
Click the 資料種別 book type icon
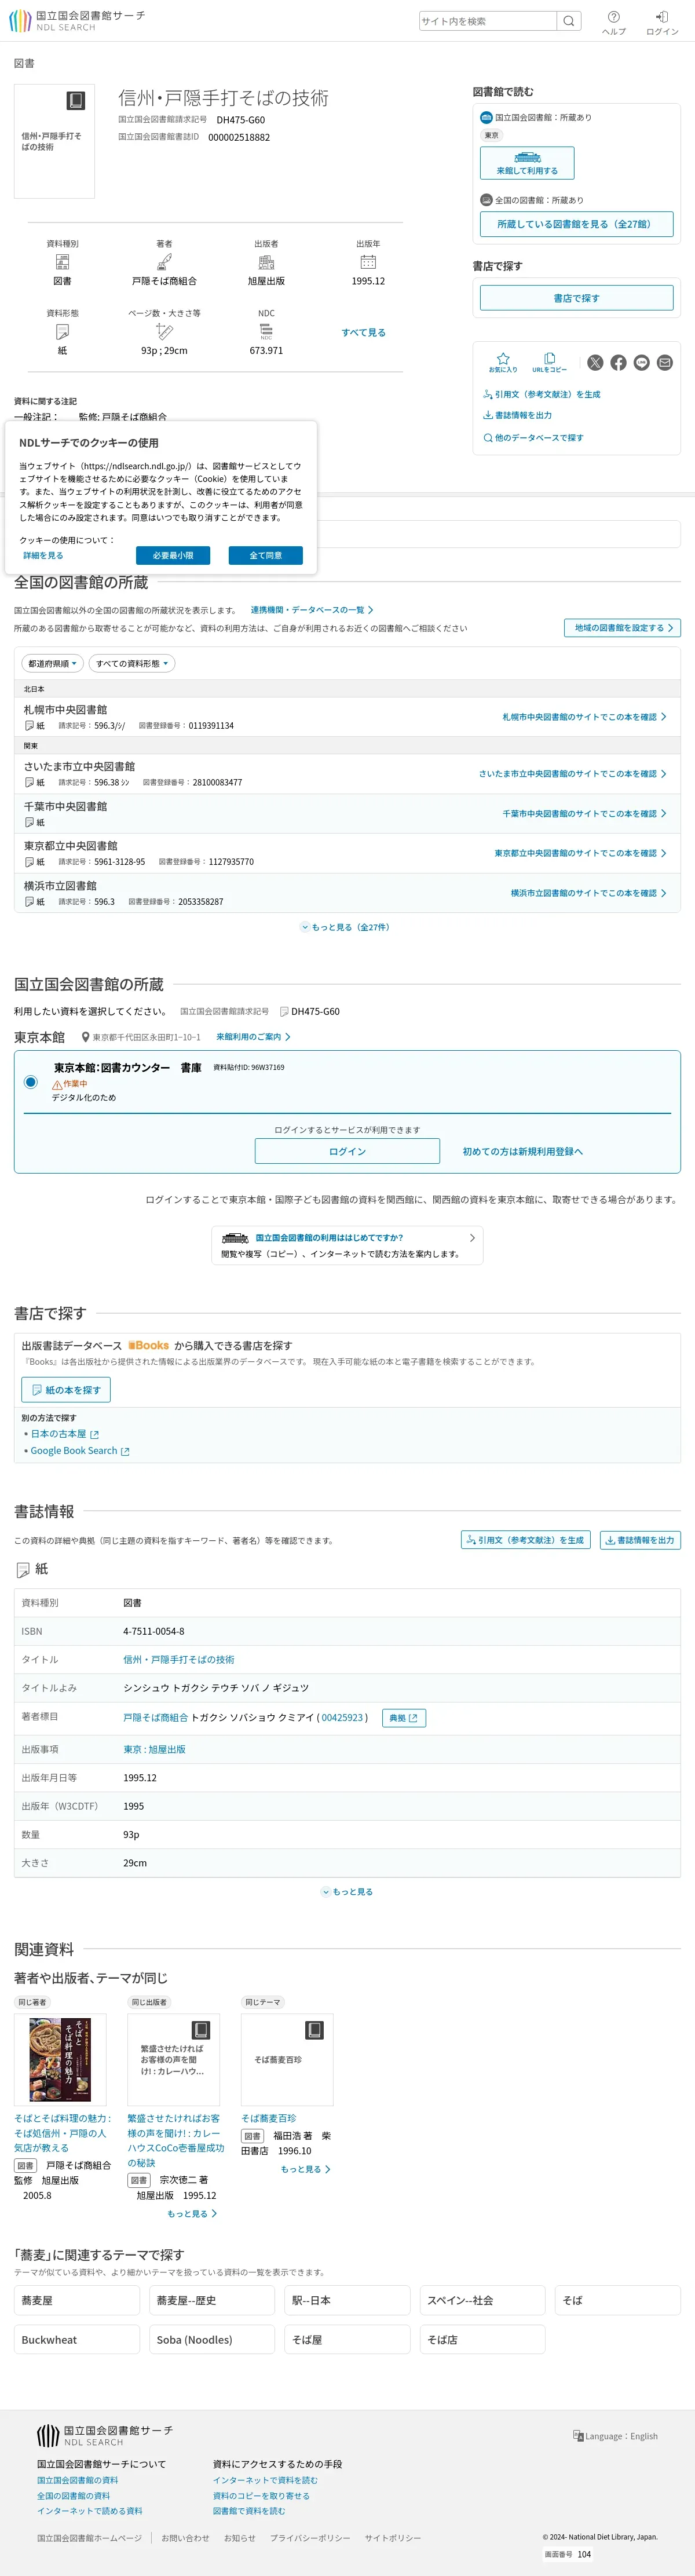pyautogui.click(x=62, y=262)
